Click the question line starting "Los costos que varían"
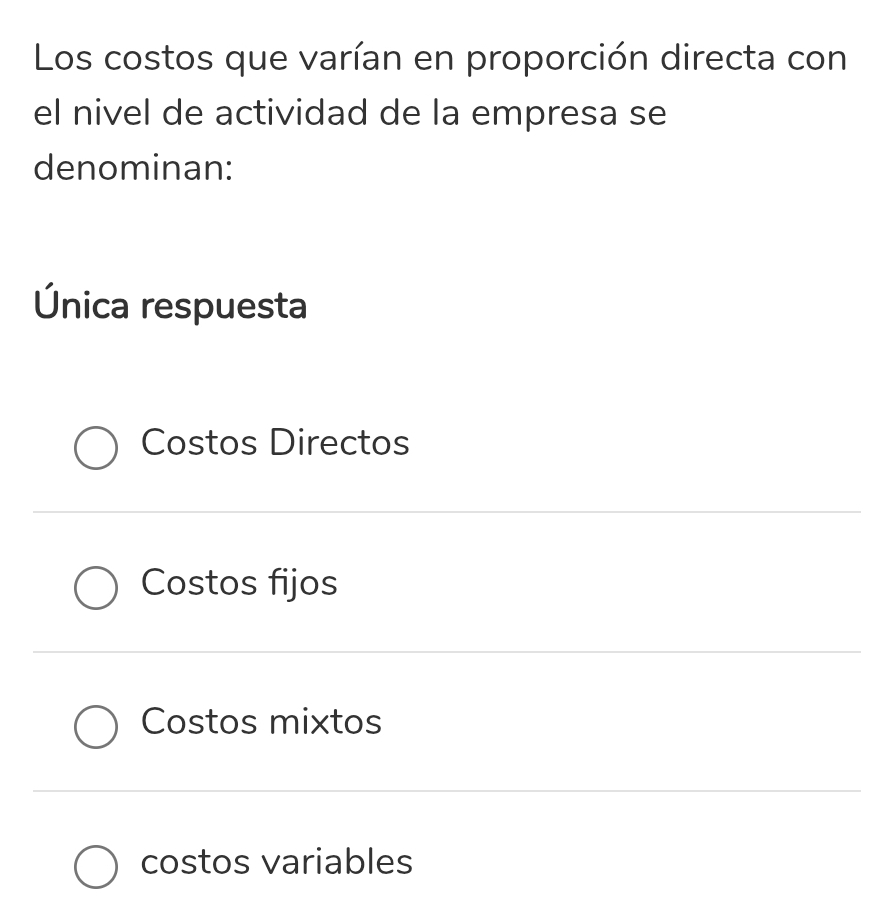 (x=440, y=58)
